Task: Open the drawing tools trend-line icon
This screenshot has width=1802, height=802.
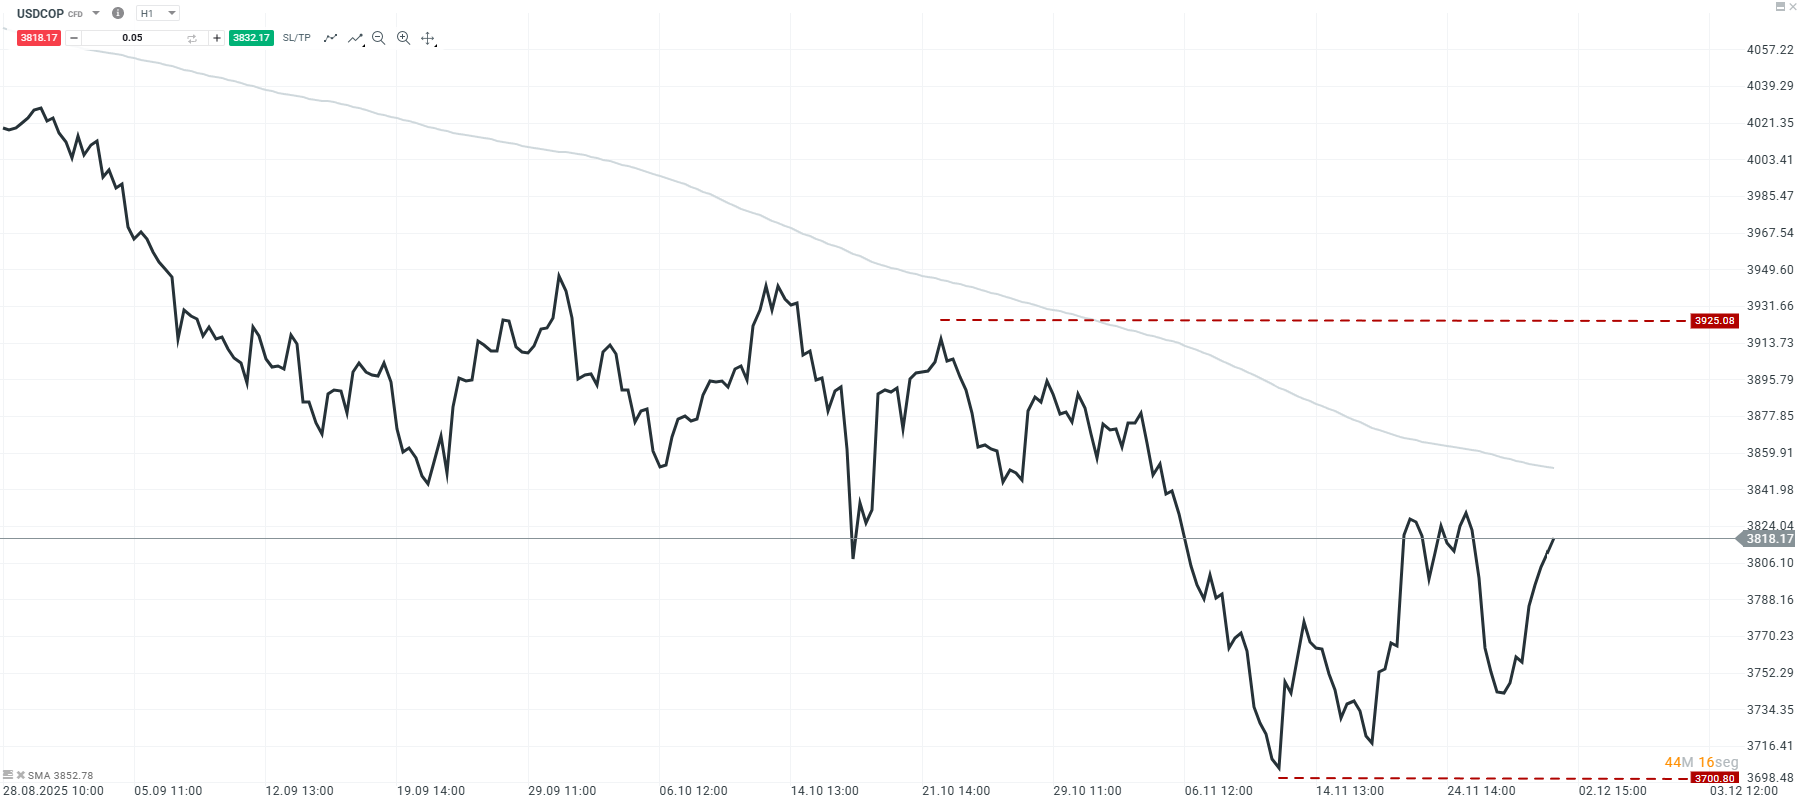Action: click(355, 38)
